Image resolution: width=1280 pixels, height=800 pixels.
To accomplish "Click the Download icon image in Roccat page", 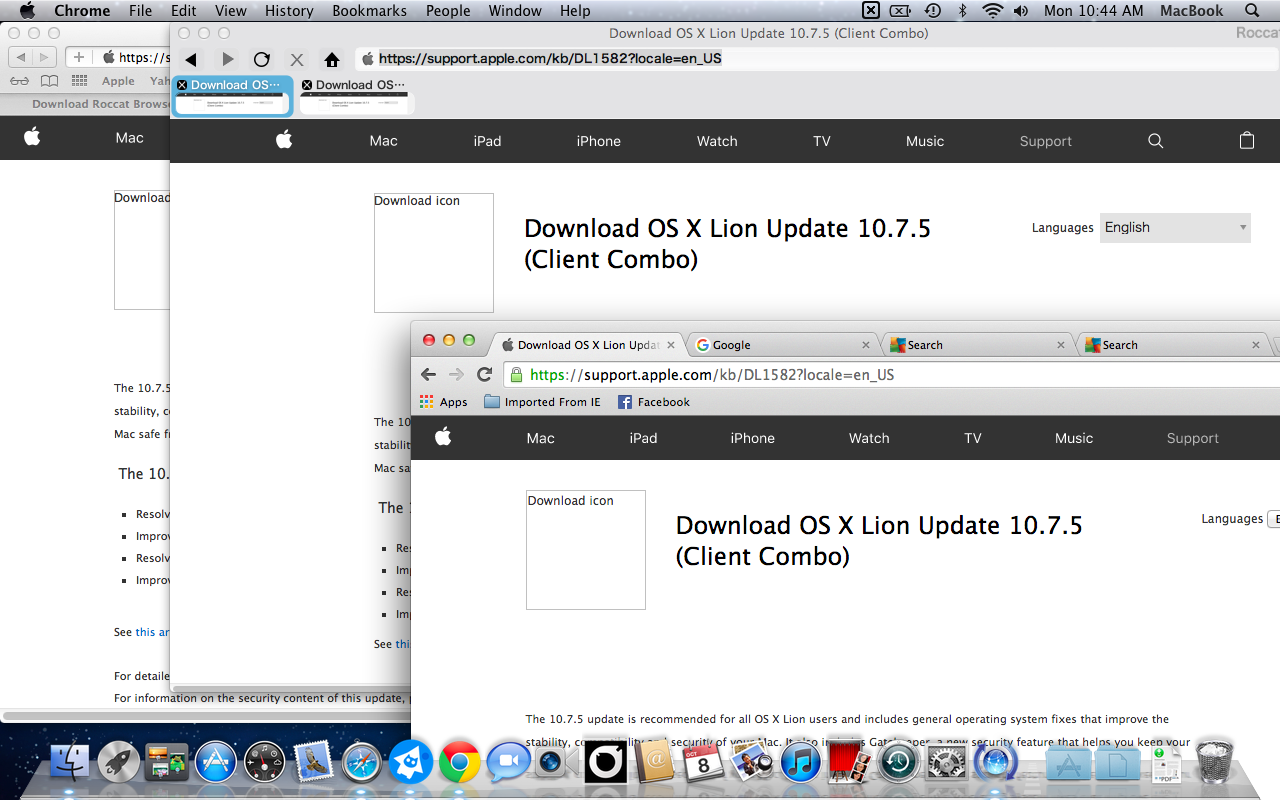I will pyautogui.click(x=434, y=253).
